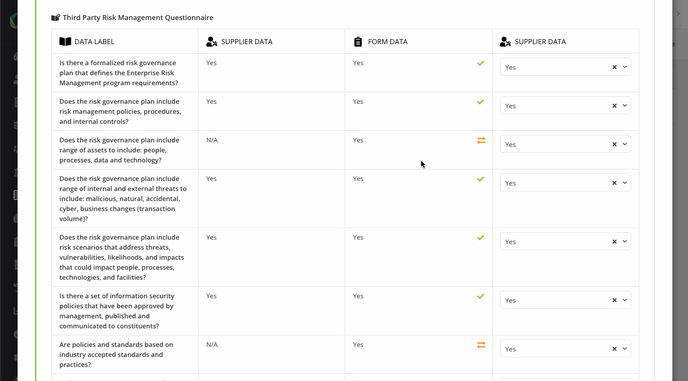The height and width of the screenshot is (381, 688).
Task: Clear the Yes selection in risk scenarios row
Action: [614, 242]
